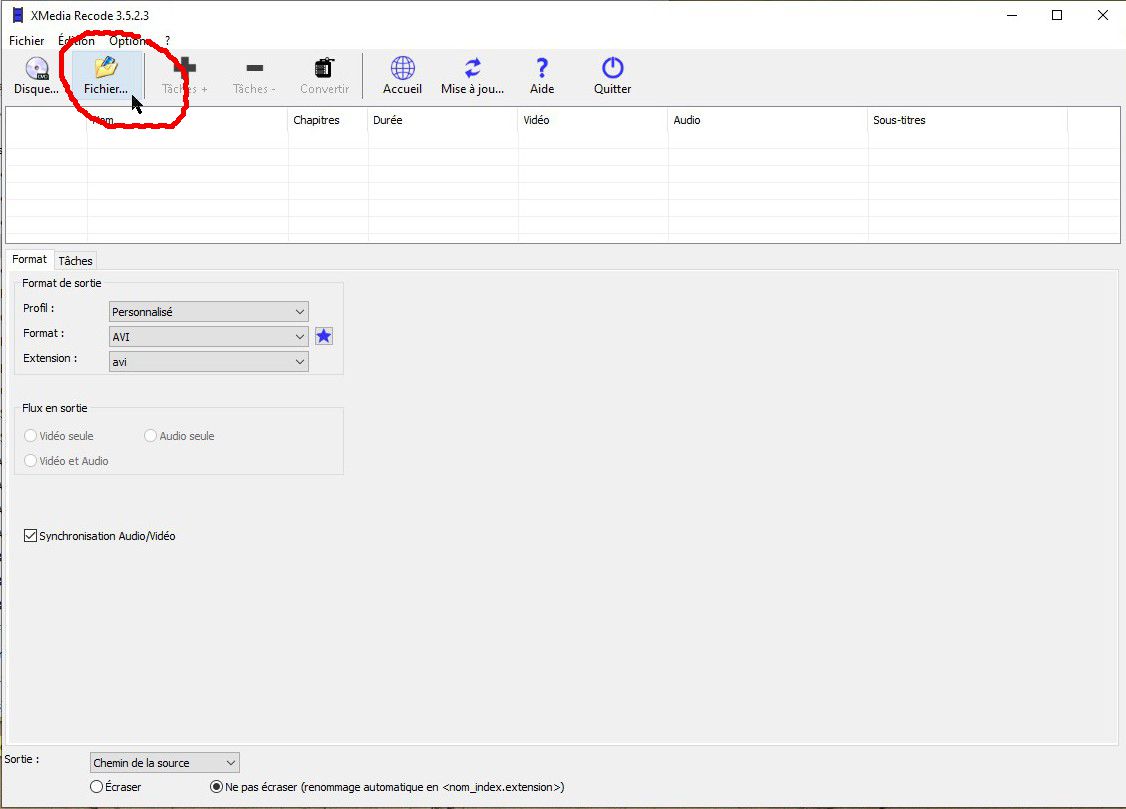This screenshot has height=809, width=1126.
Task: Expand the Profil dropdown
Action: 209,312
